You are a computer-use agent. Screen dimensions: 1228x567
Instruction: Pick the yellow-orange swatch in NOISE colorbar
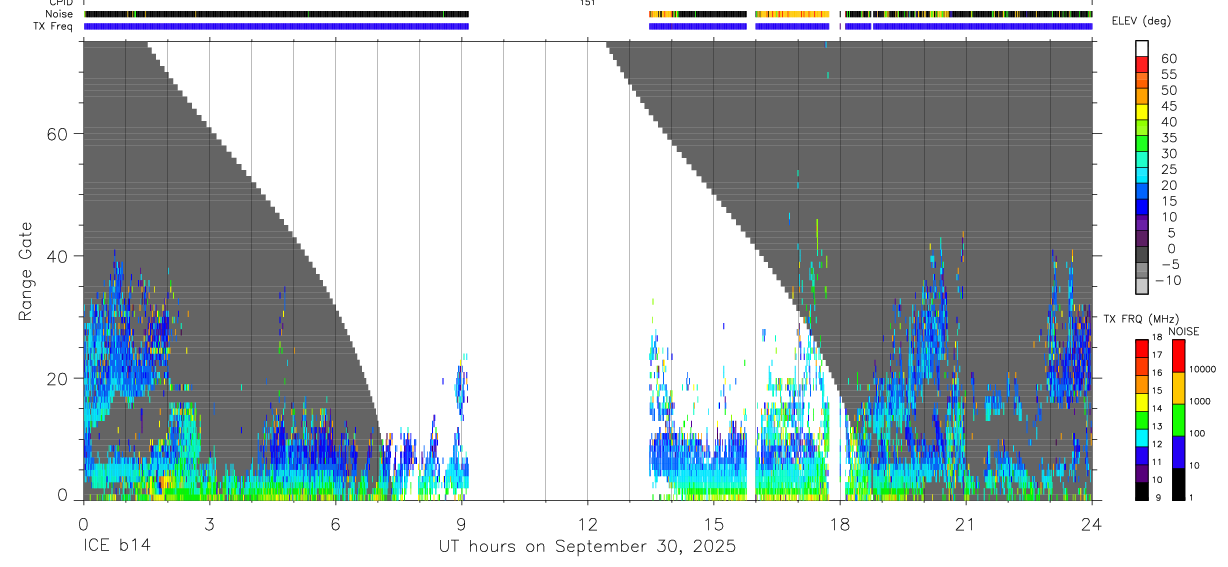point(1179,388)
